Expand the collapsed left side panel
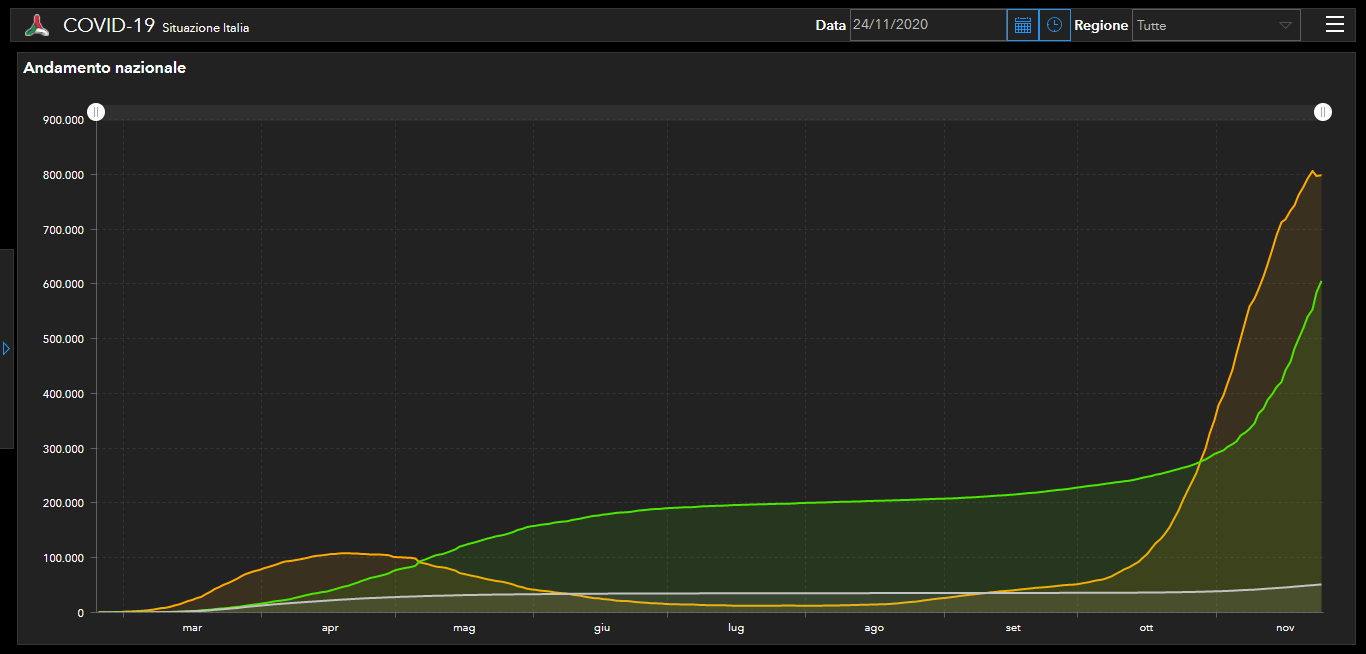Image resolution: width=1366 pixels, height=654 pixels. (6, 348)
